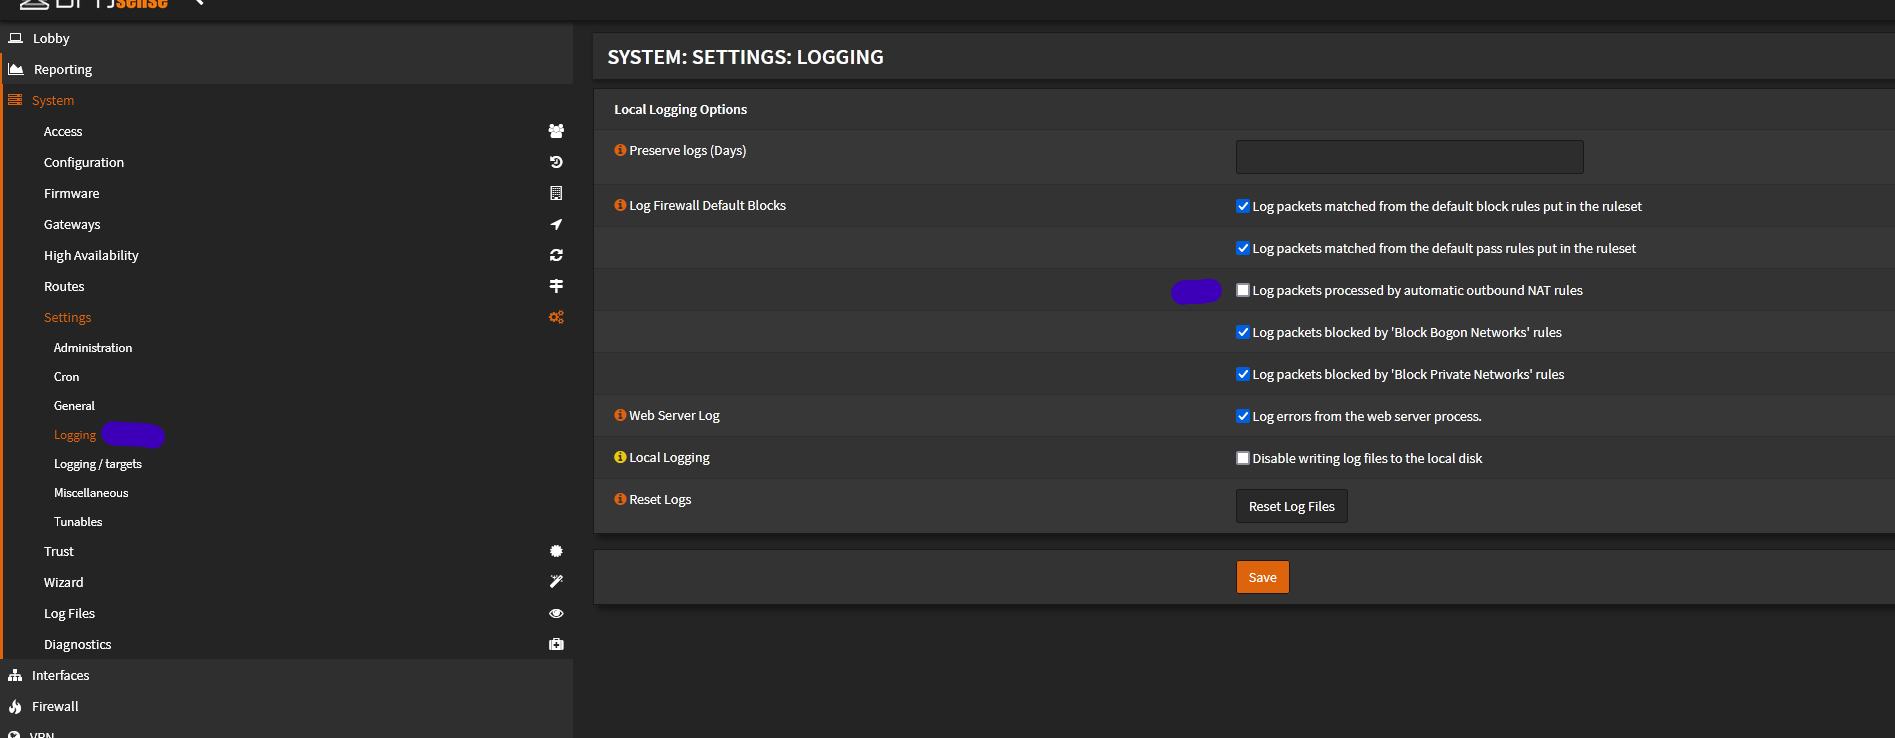Expand the Firewall menu section
Screen dimensions: 1895x738
(x=55, y=706)
